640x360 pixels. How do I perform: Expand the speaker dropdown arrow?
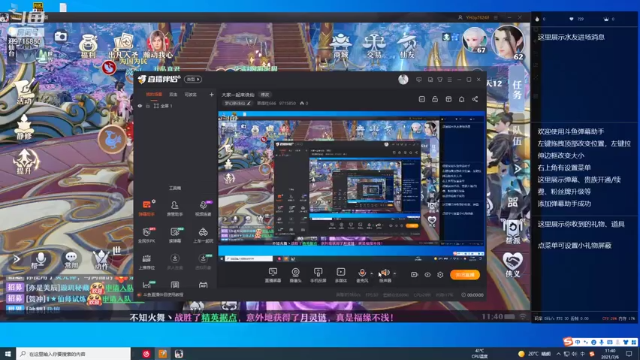pyautogui.click(x=394, y=273)
